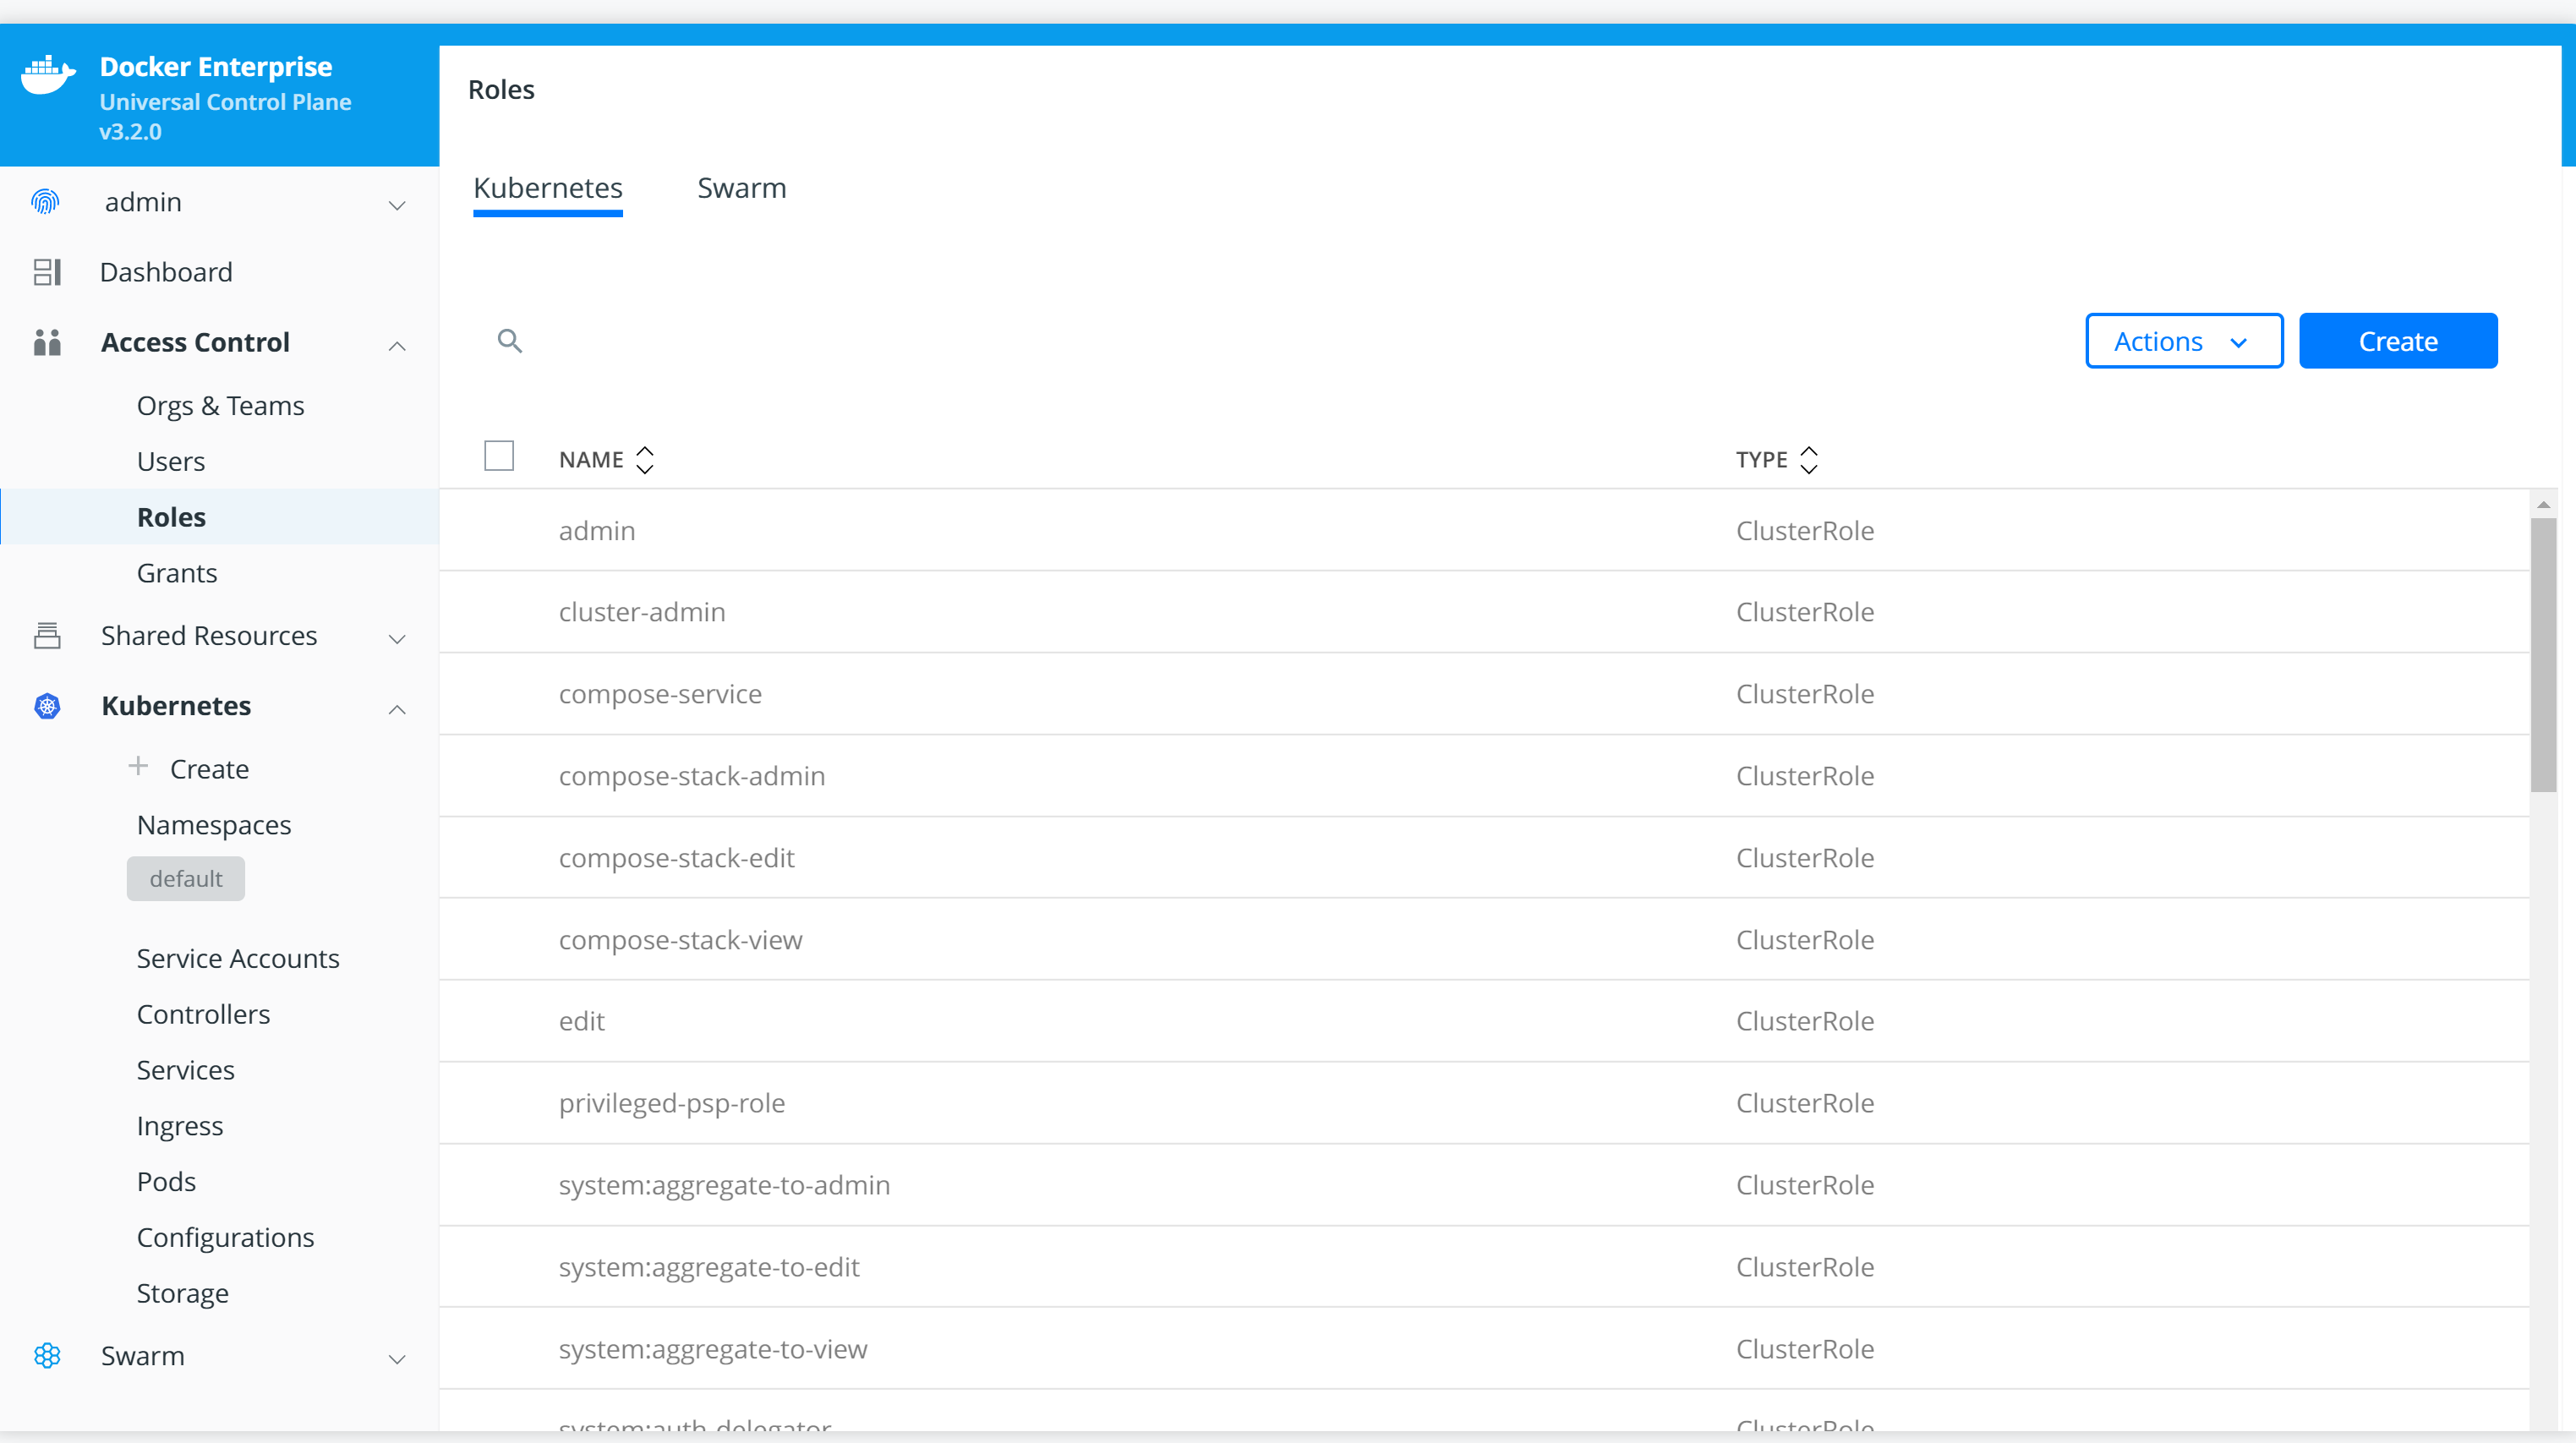
Task: Open the cluster-admin role
Action: pos(641,611)
